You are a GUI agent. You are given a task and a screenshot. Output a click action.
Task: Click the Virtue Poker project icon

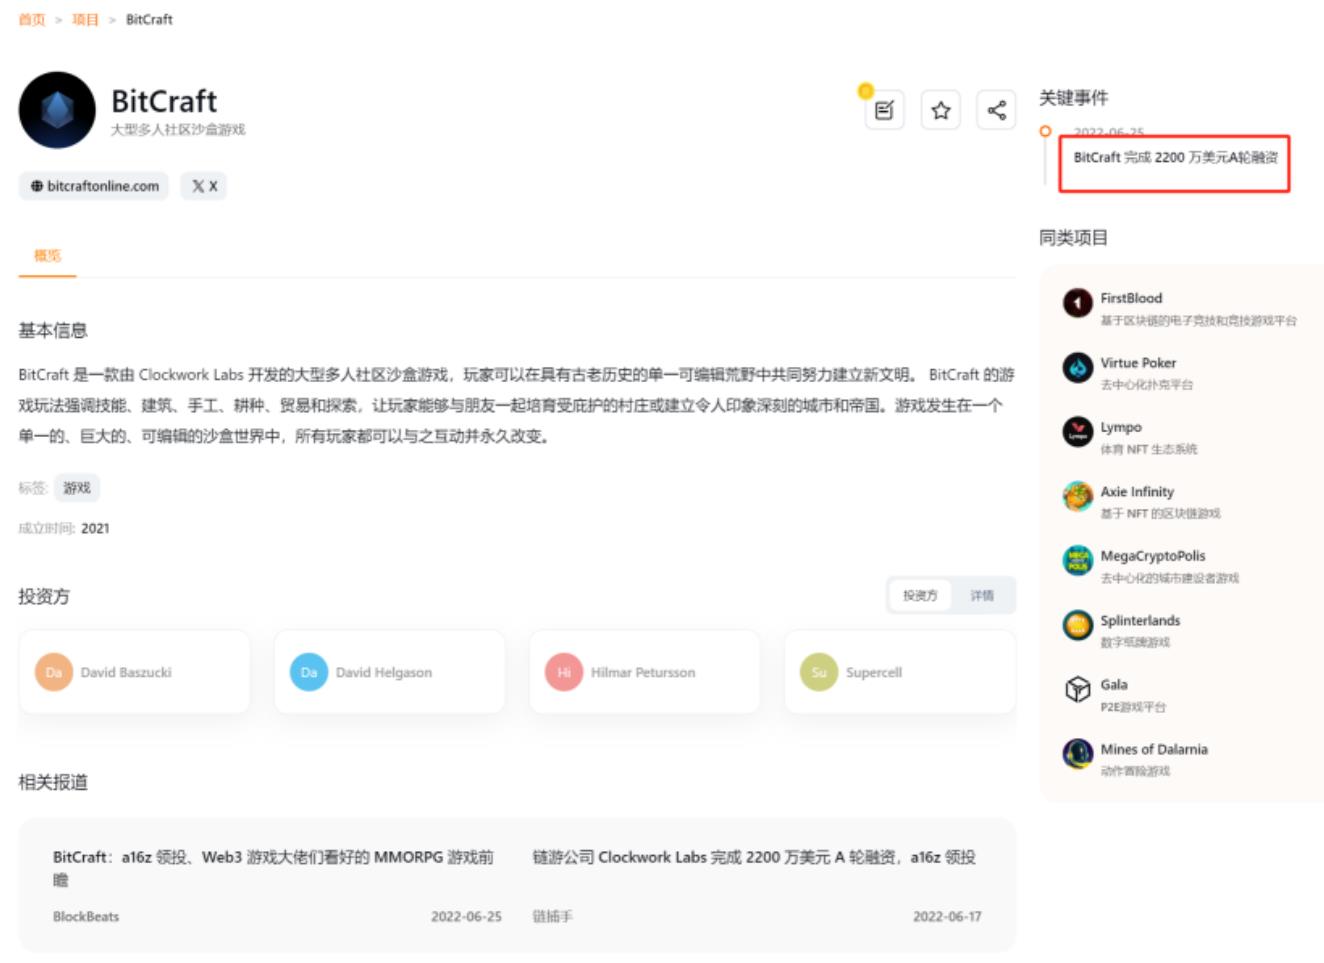click(1077, 368)
